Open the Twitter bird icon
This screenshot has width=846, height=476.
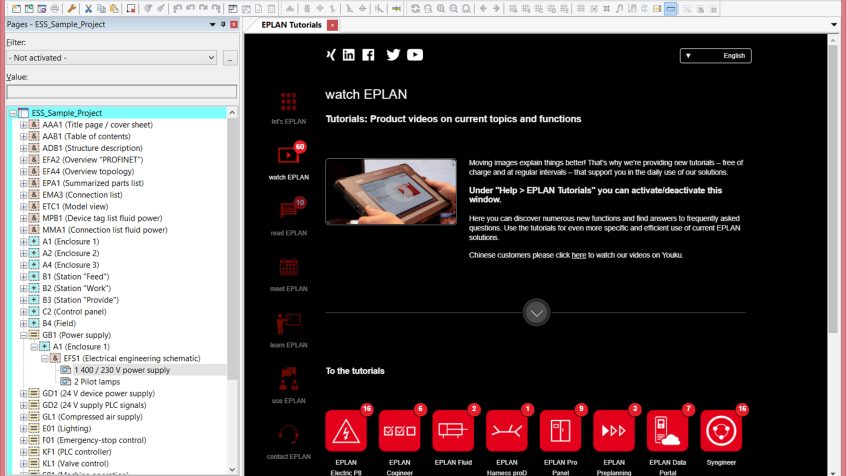point(393,55)
